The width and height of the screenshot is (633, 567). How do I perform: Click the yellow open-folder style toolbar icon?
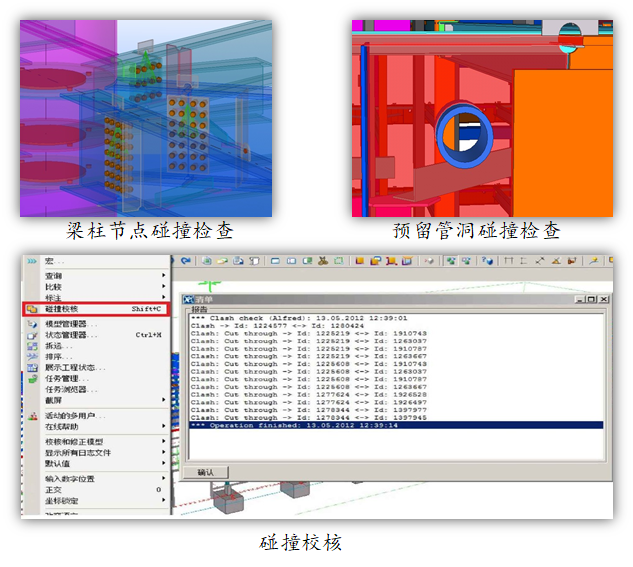pos(222,261)
